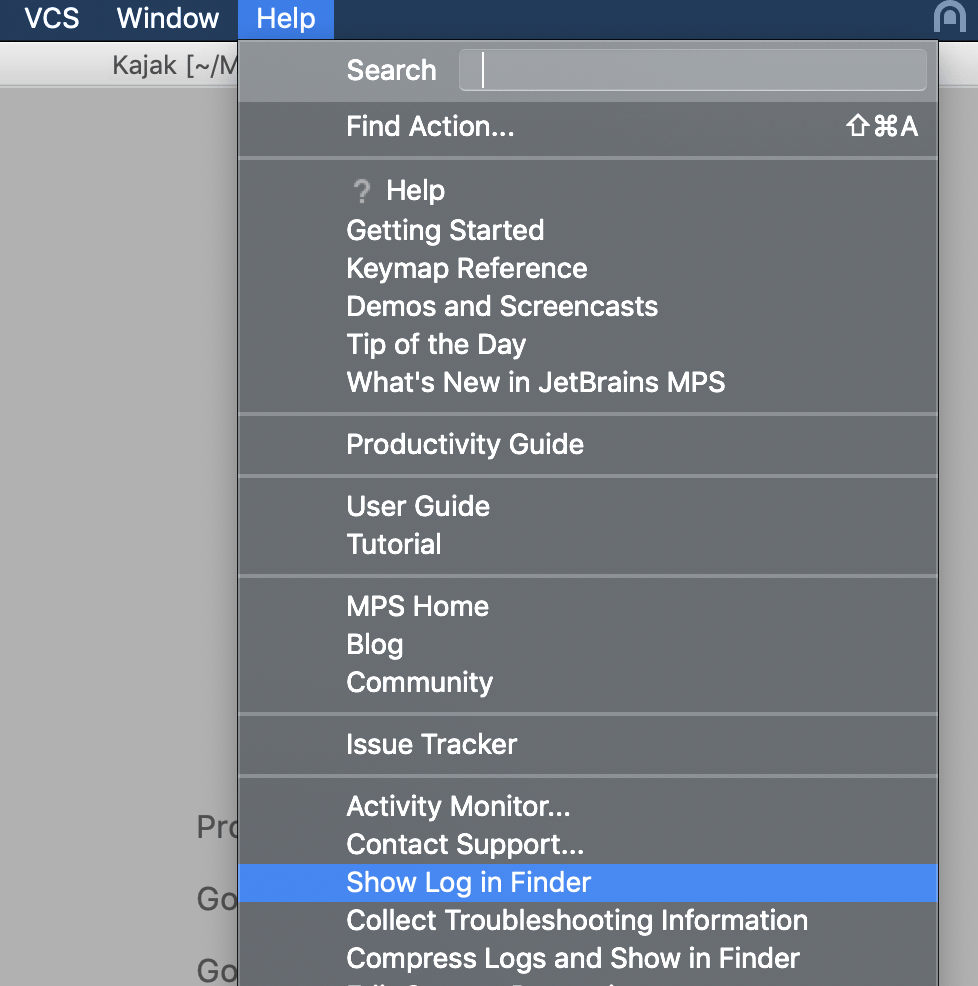Launch the Activity Monitor

(458, 806)
